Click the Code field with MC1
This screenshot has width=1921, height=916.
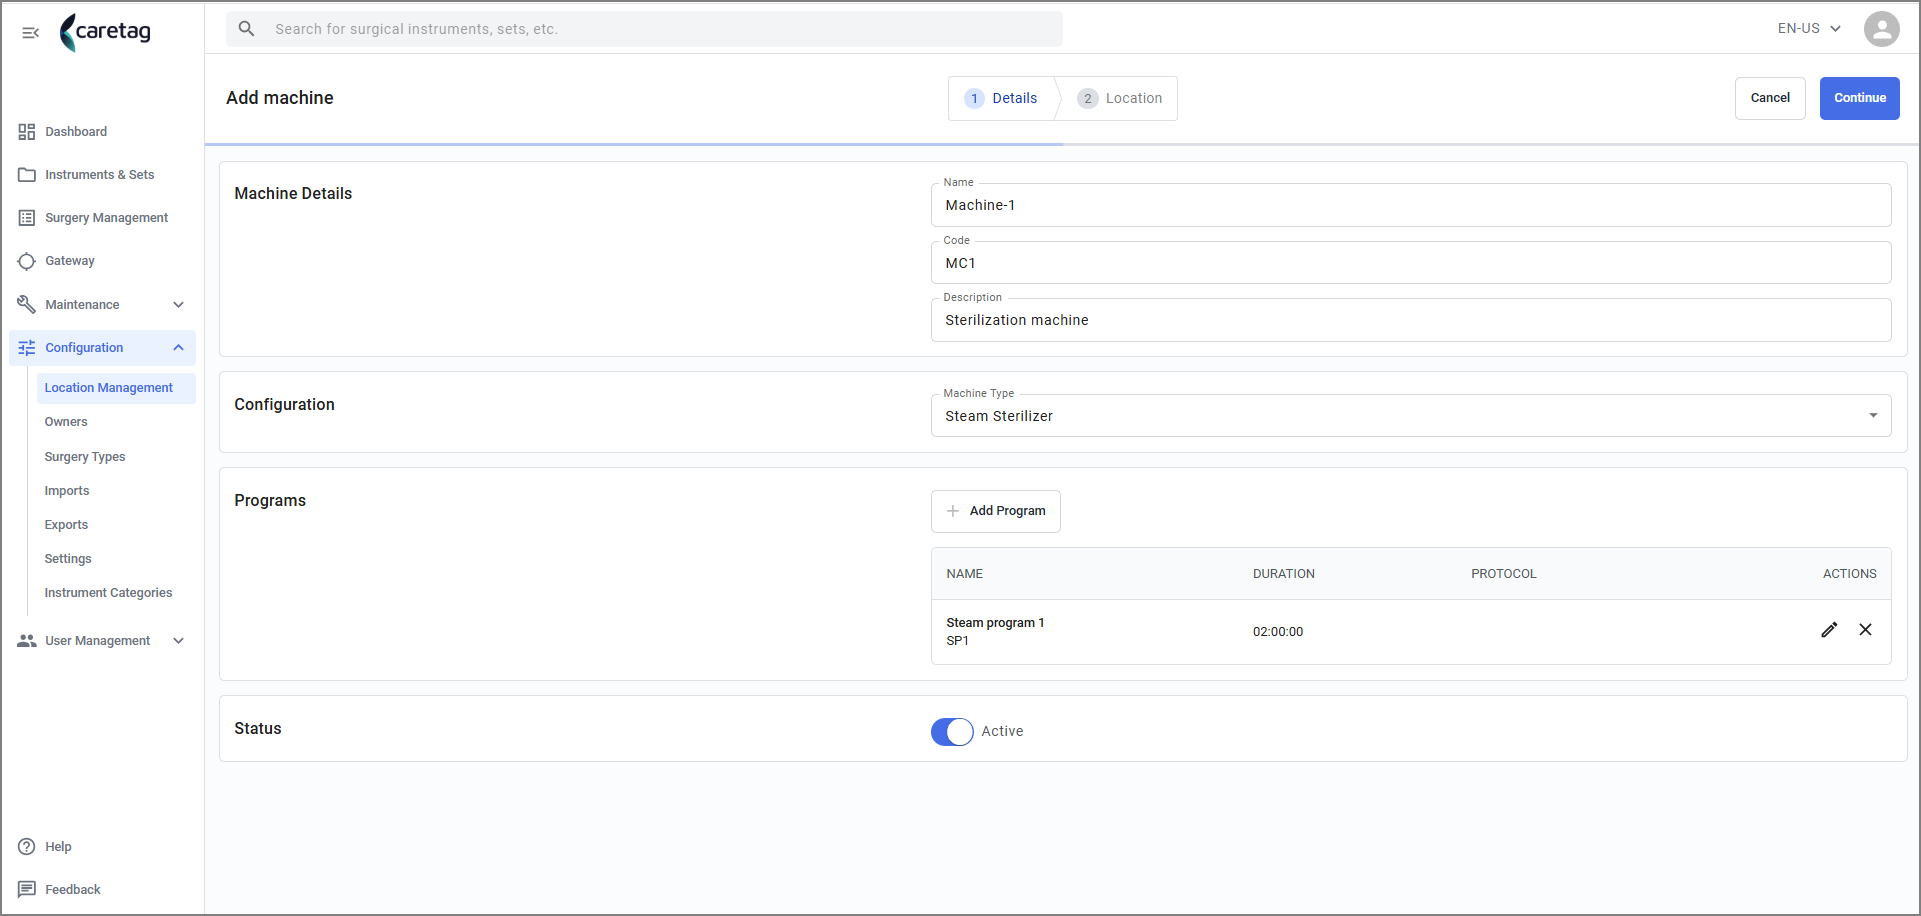[x=1411, y=263]
